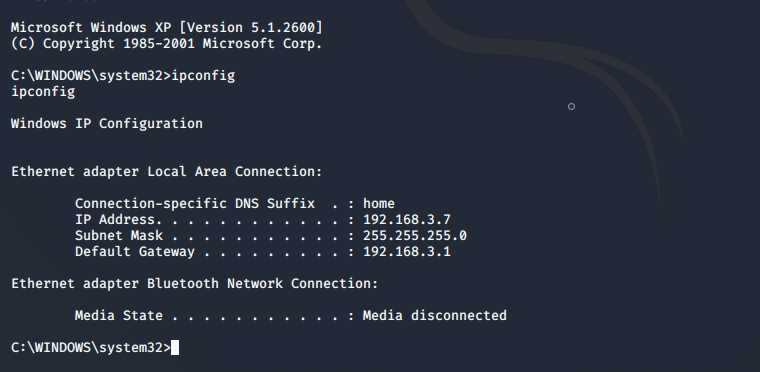
Task: Click the Ethernet adapter Bluetooth Network Connection line
Action: (194, 284)
